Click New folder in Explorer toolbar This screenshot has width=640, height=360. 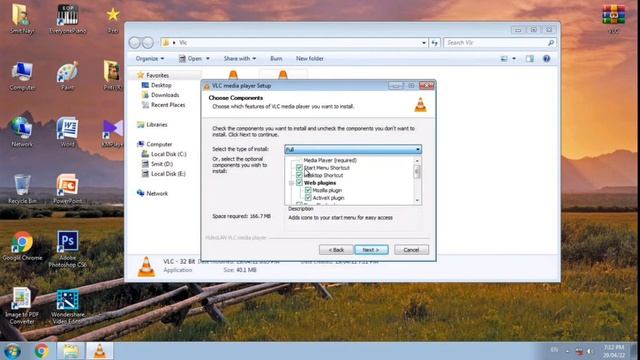pyautogui.click(x=310, y=59)
